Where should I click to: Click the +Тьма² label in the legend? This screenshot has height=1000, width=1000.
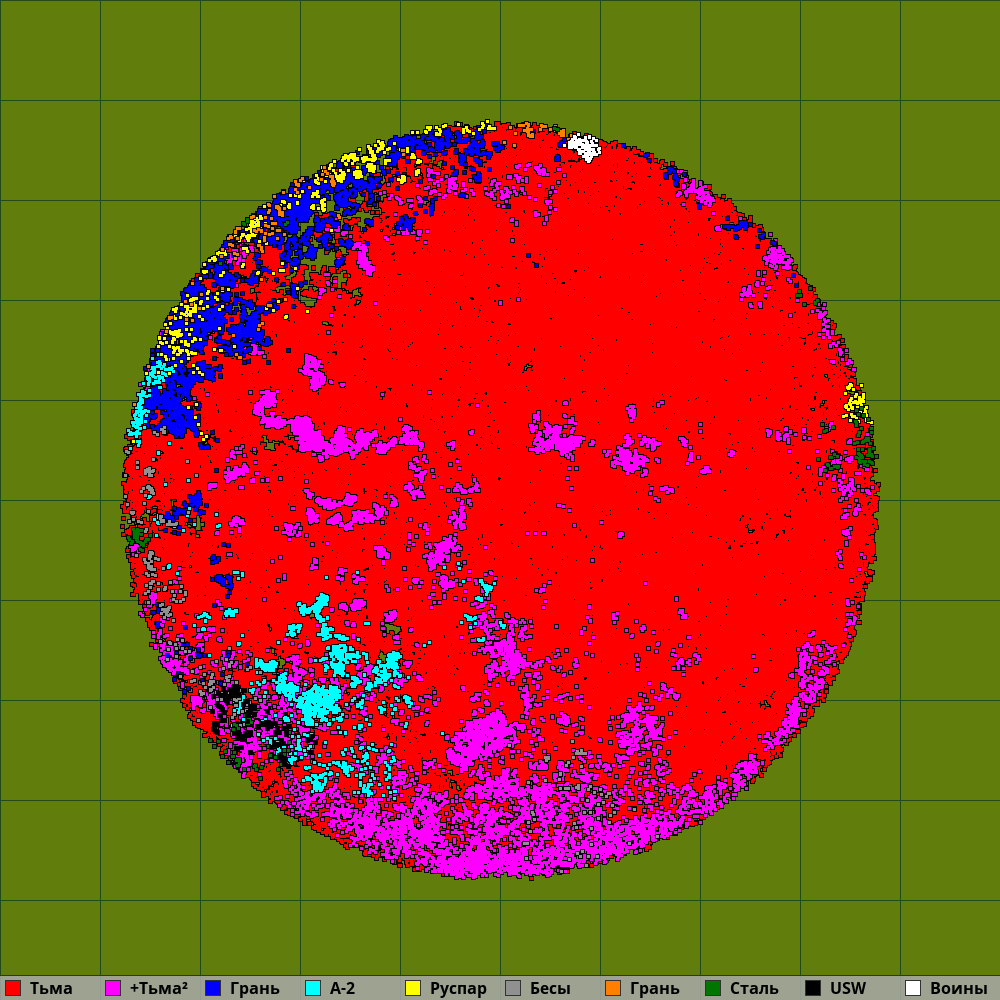click(159, 988)
